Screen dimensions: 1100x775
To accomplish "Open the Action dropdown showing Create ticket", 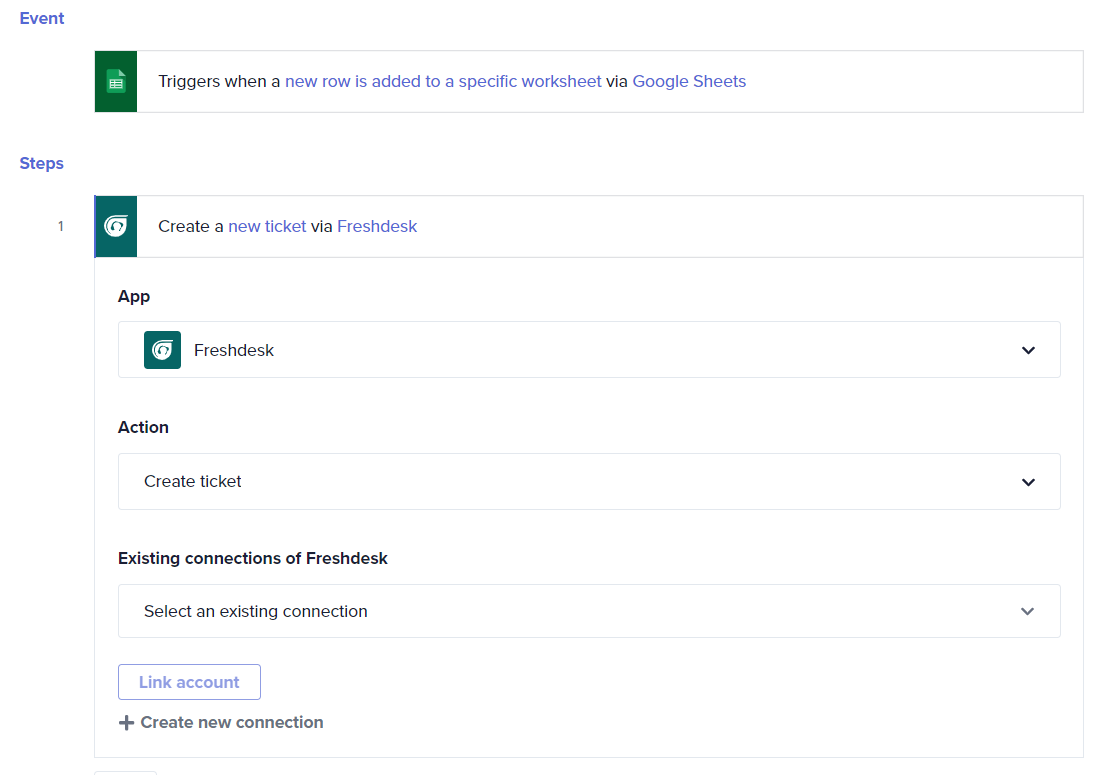I will click(x=589, y=481).
